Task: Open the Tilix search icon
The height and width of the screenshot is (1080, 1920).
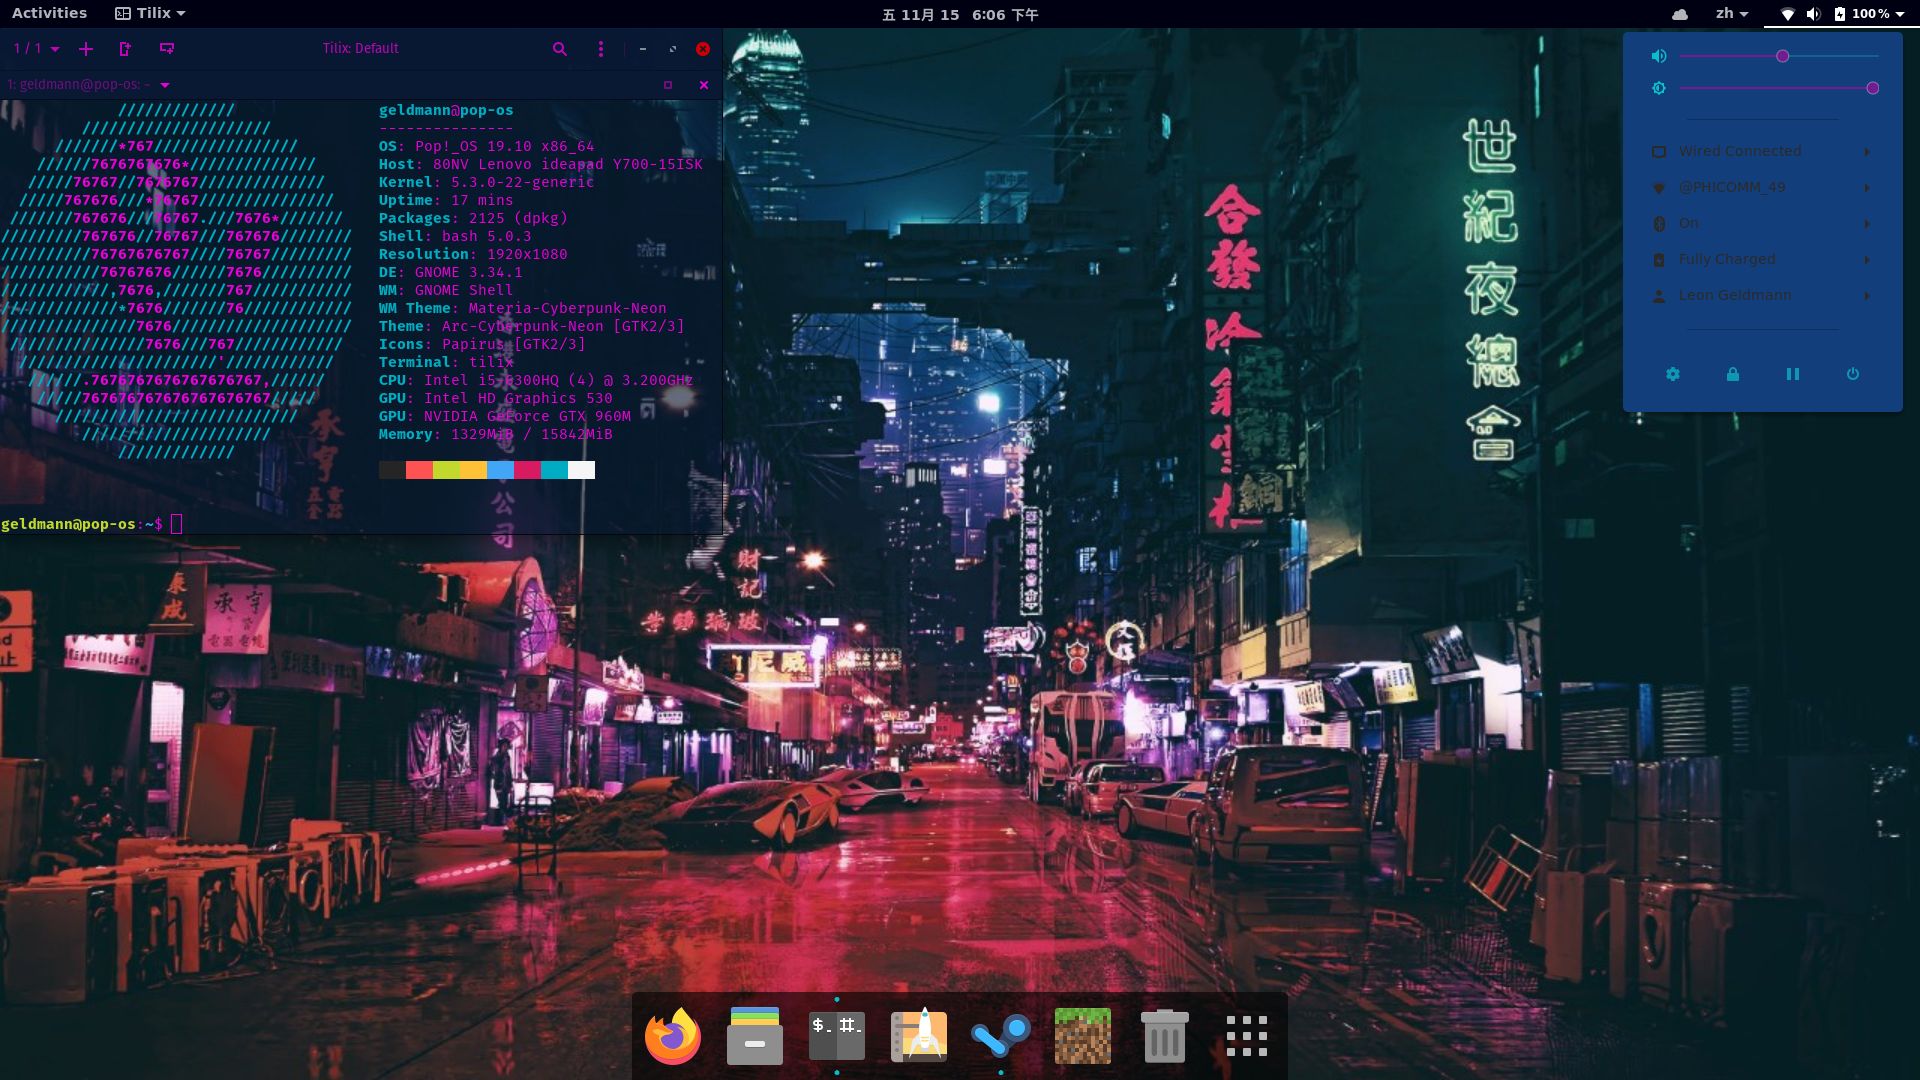Action: click(560, 48)
